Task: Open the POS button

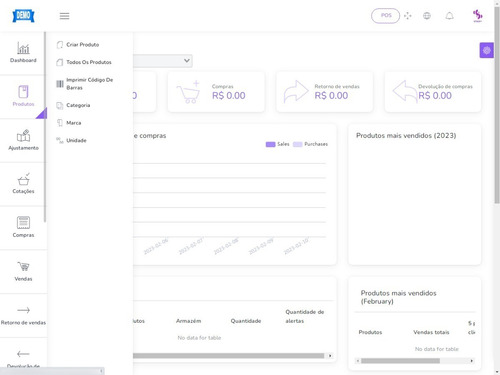Action: (386, 15)
